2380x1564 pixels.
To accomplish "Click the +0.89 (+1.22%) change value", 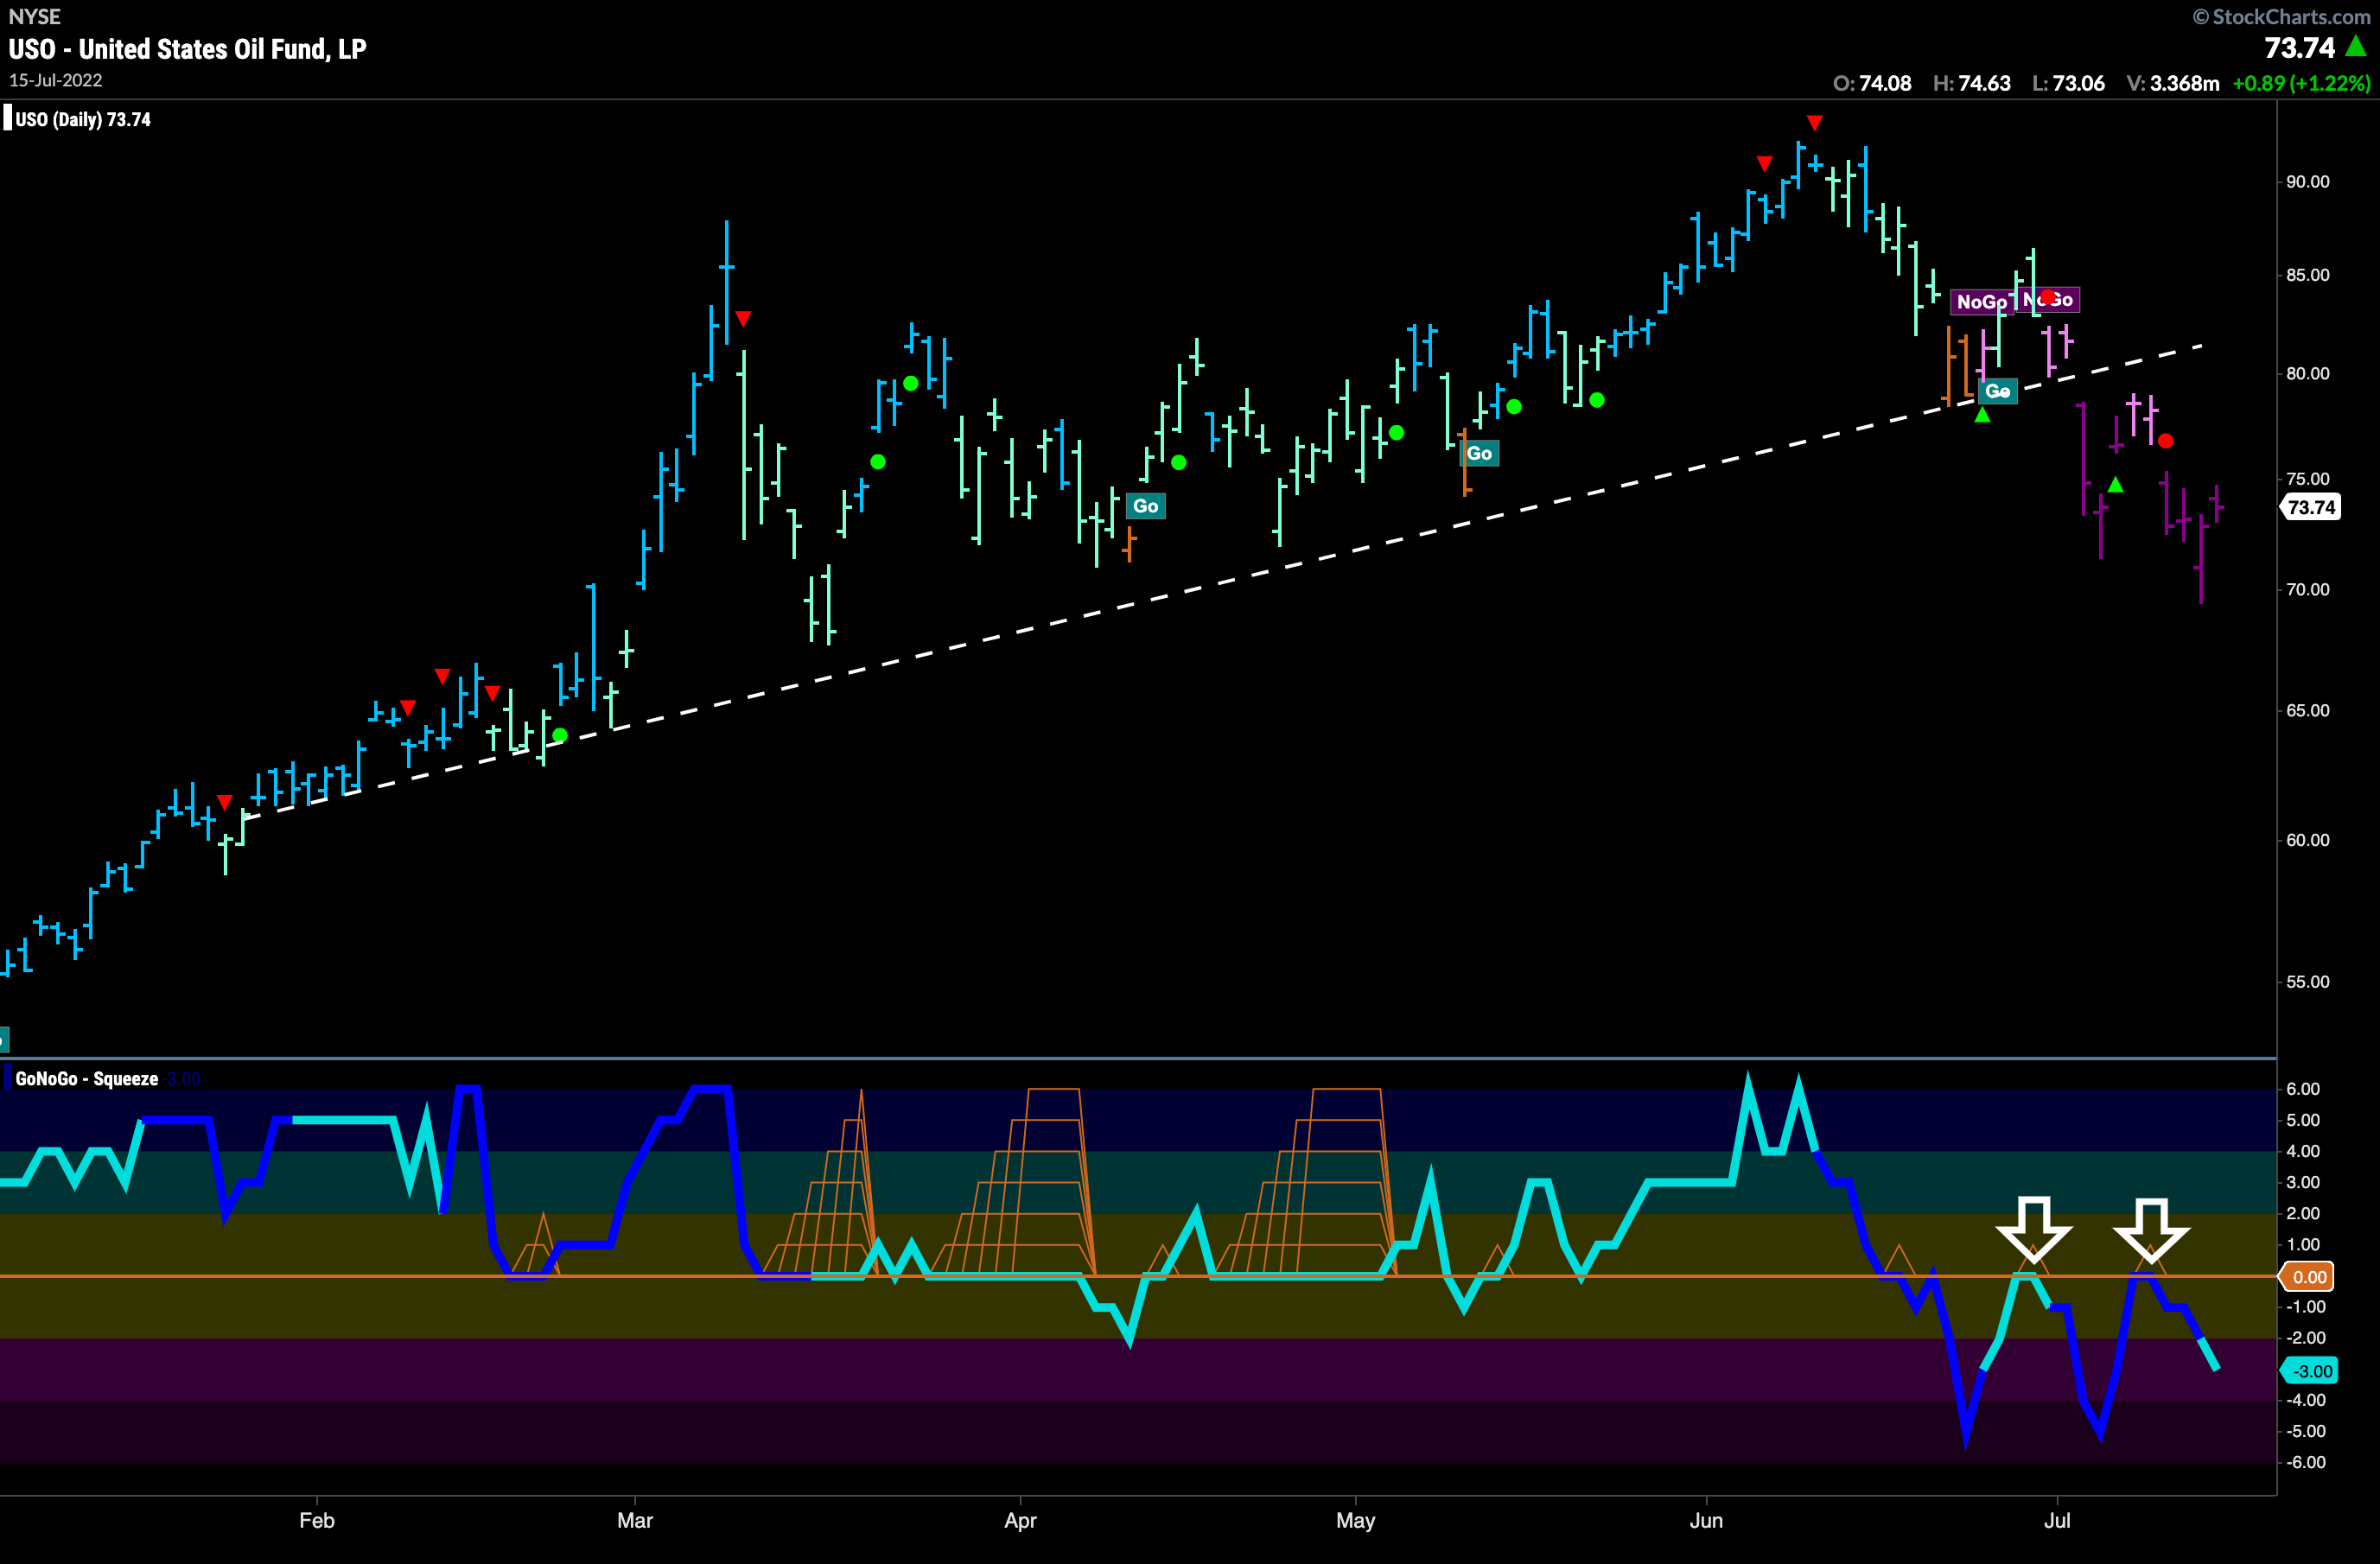I will (2302, 83).
